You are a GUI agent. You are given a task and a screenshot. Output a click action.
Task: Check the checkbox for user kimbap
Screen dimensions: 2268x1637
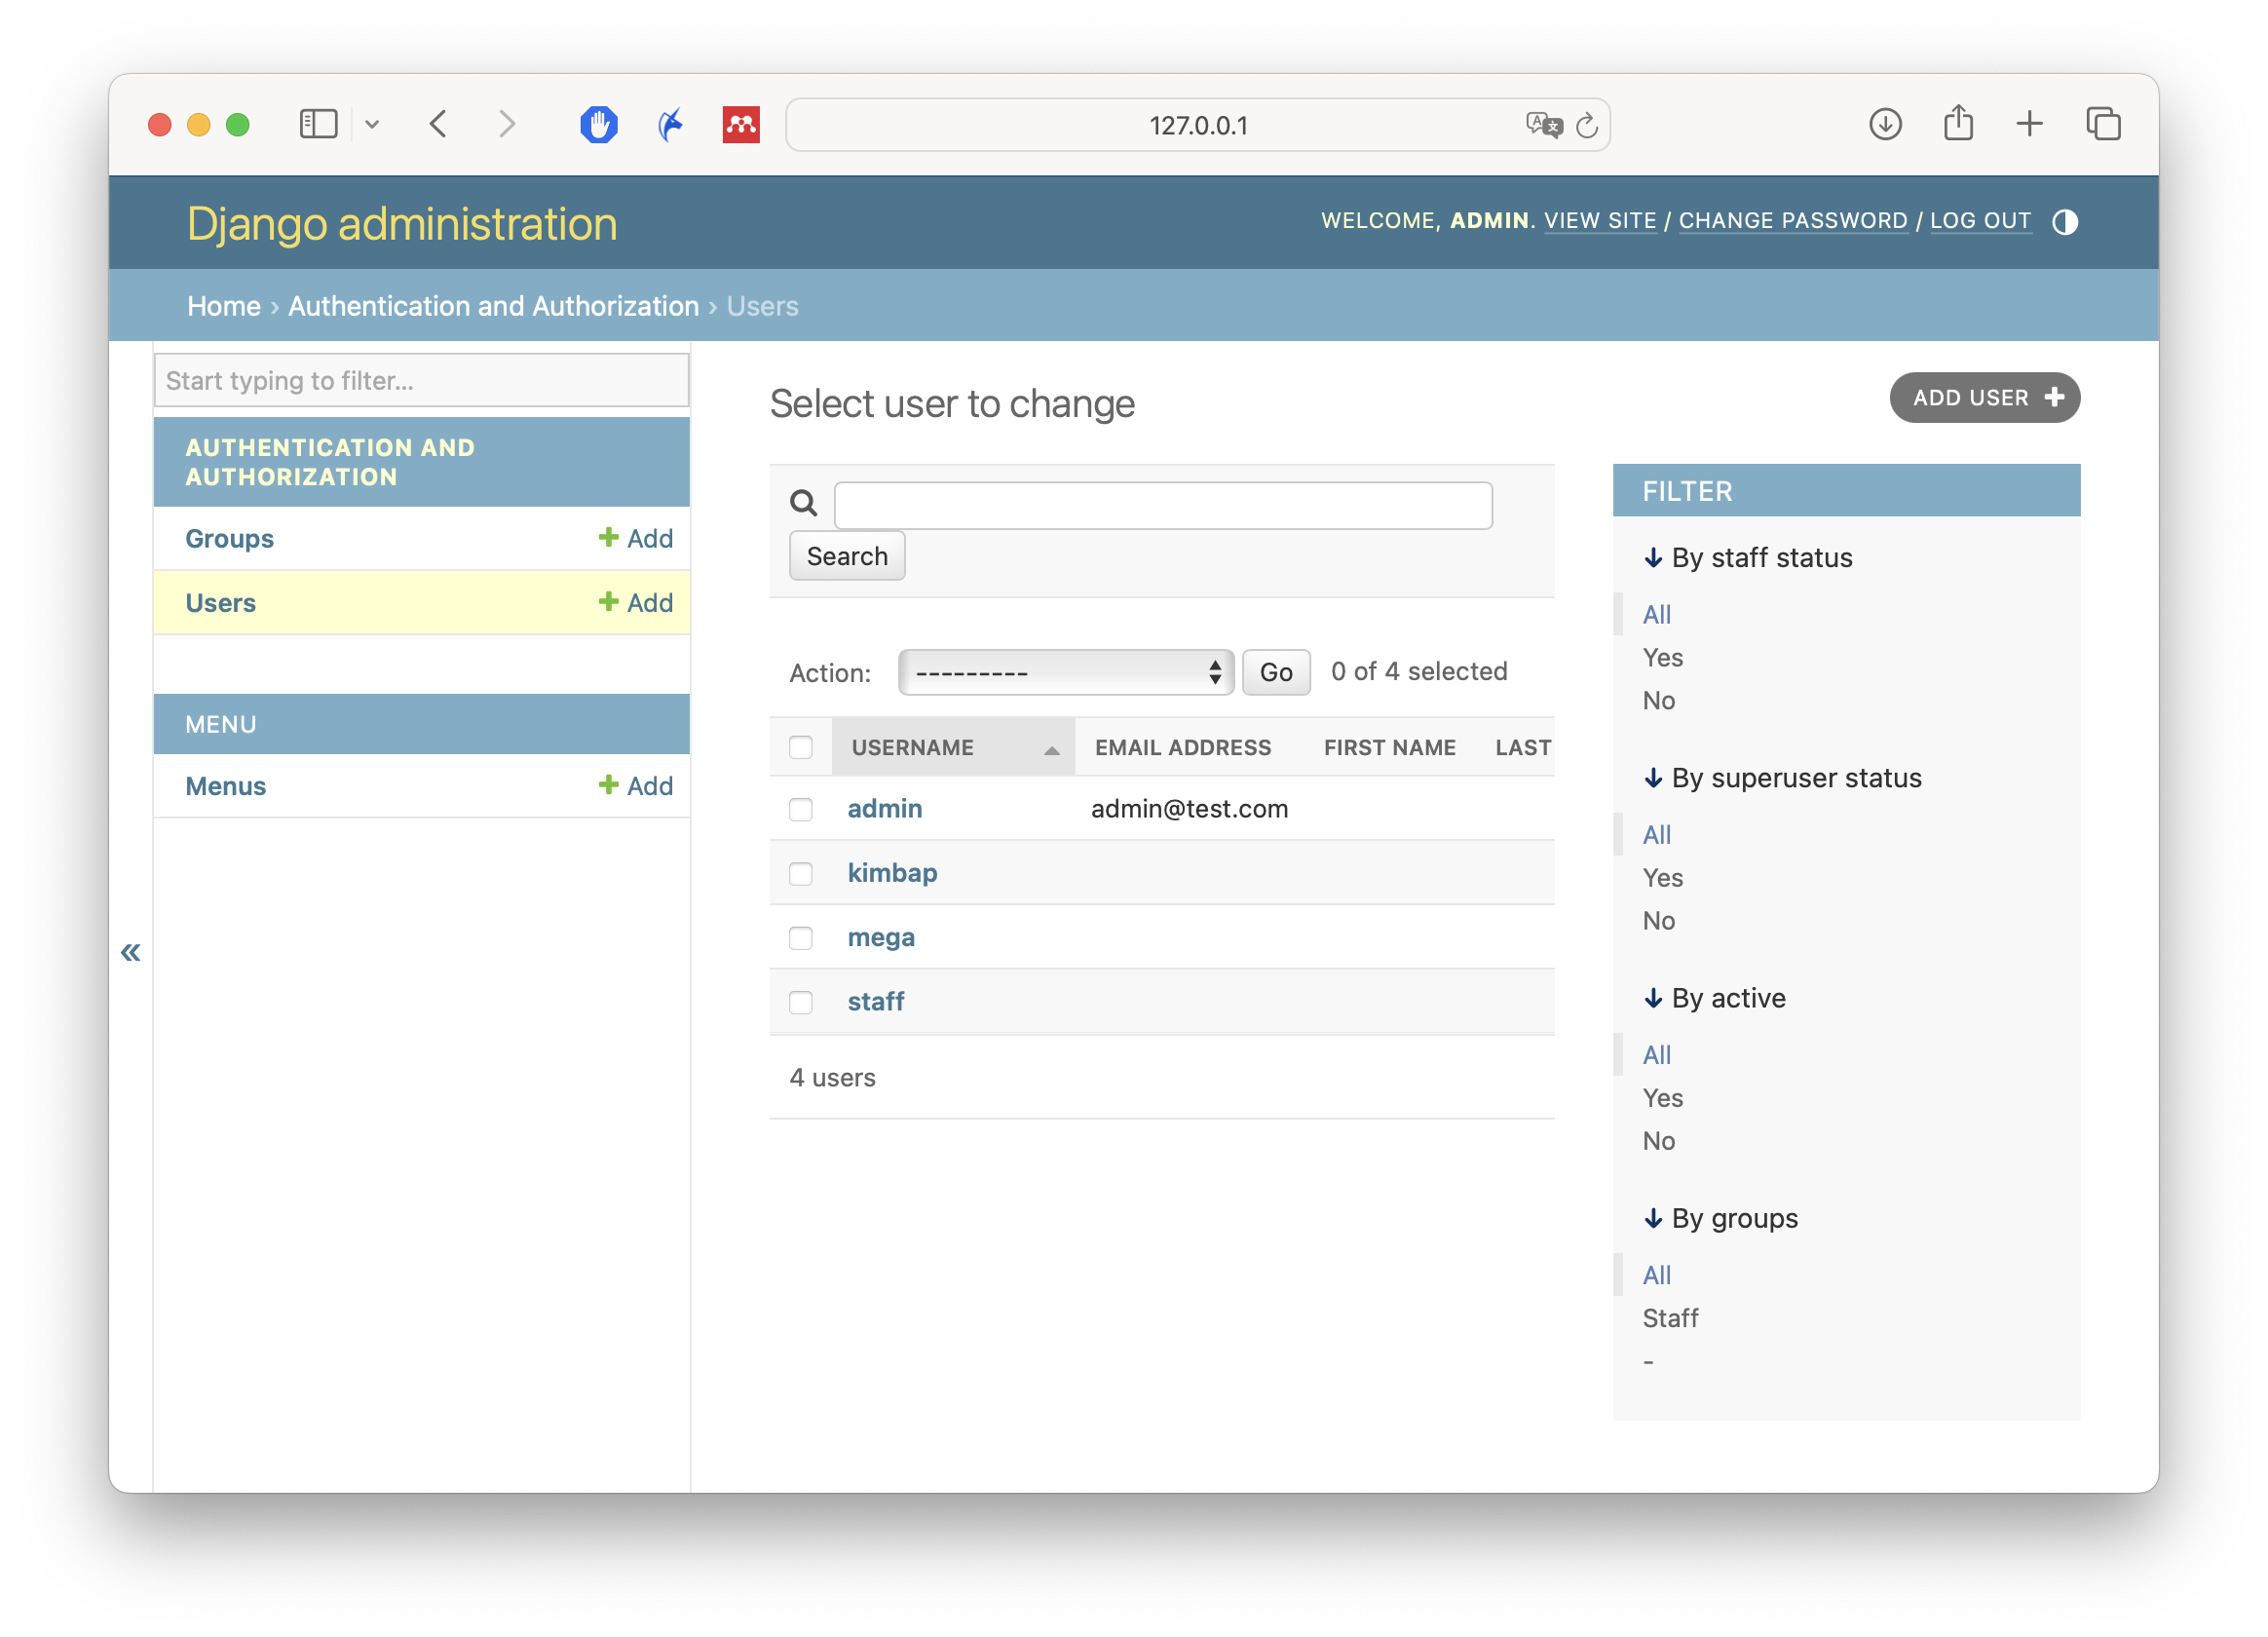click(x=800, y=873)
